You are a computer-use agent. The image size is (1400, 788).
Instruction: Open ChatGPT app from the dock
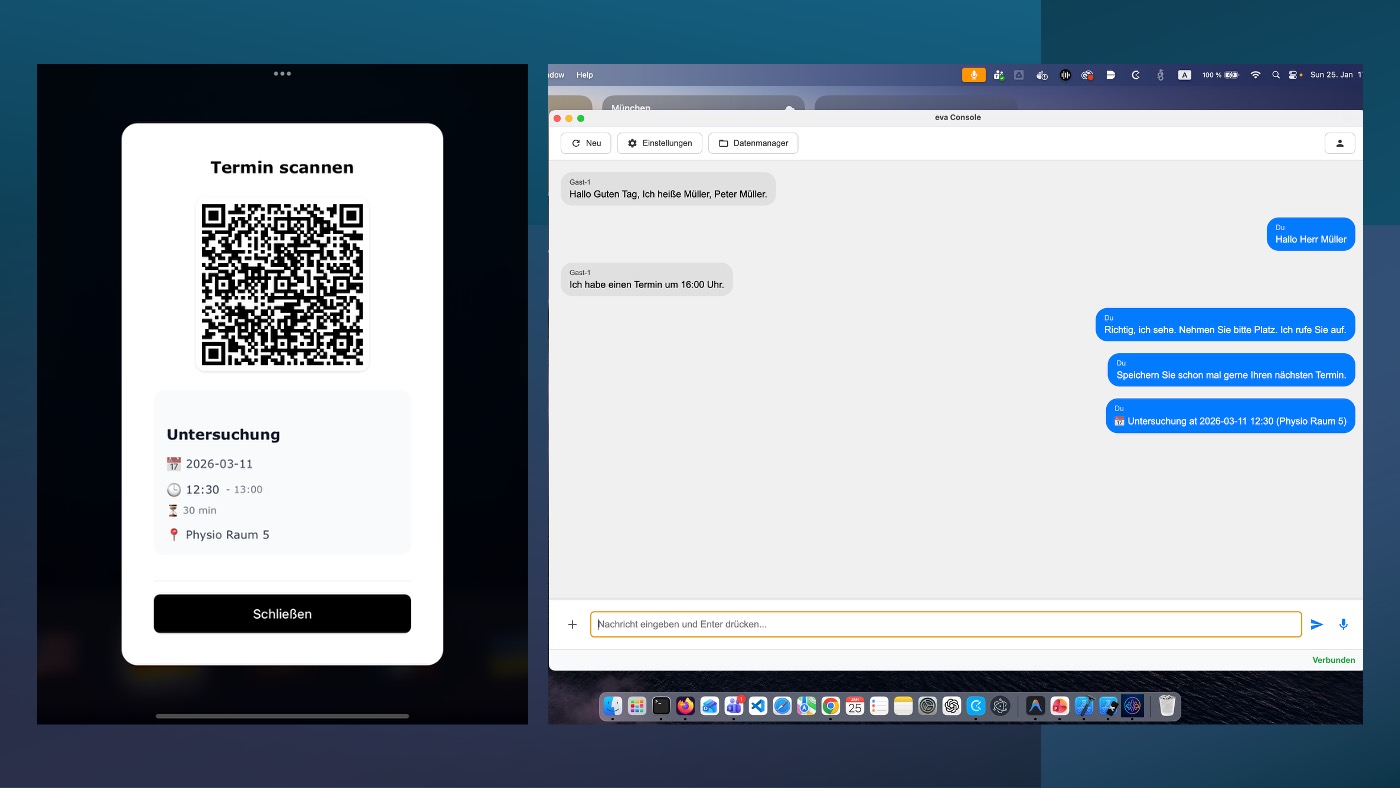pos(952,706)
